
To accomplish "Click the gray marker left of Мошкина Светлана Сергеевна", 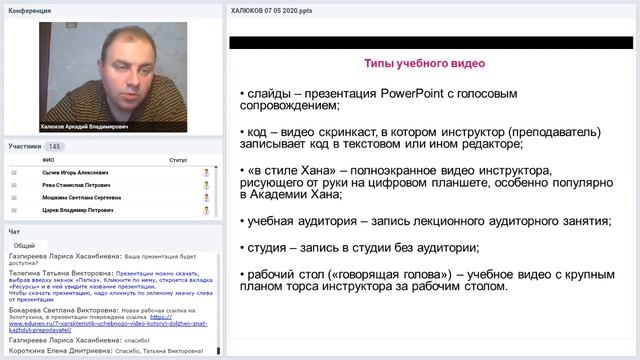I will click(14, 198).
